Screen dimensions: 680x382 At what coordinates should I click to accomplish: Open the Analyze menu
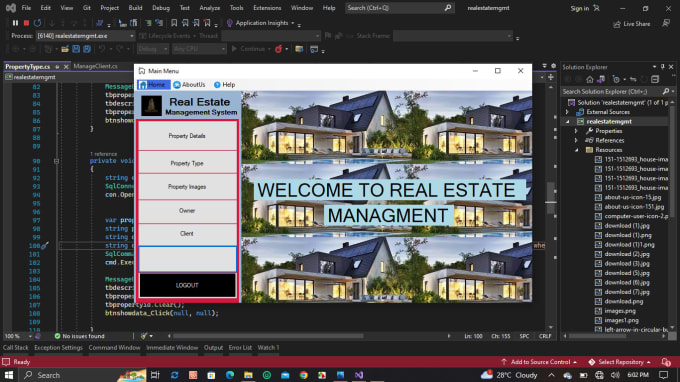pyautogui.click(x=209, y=8)
